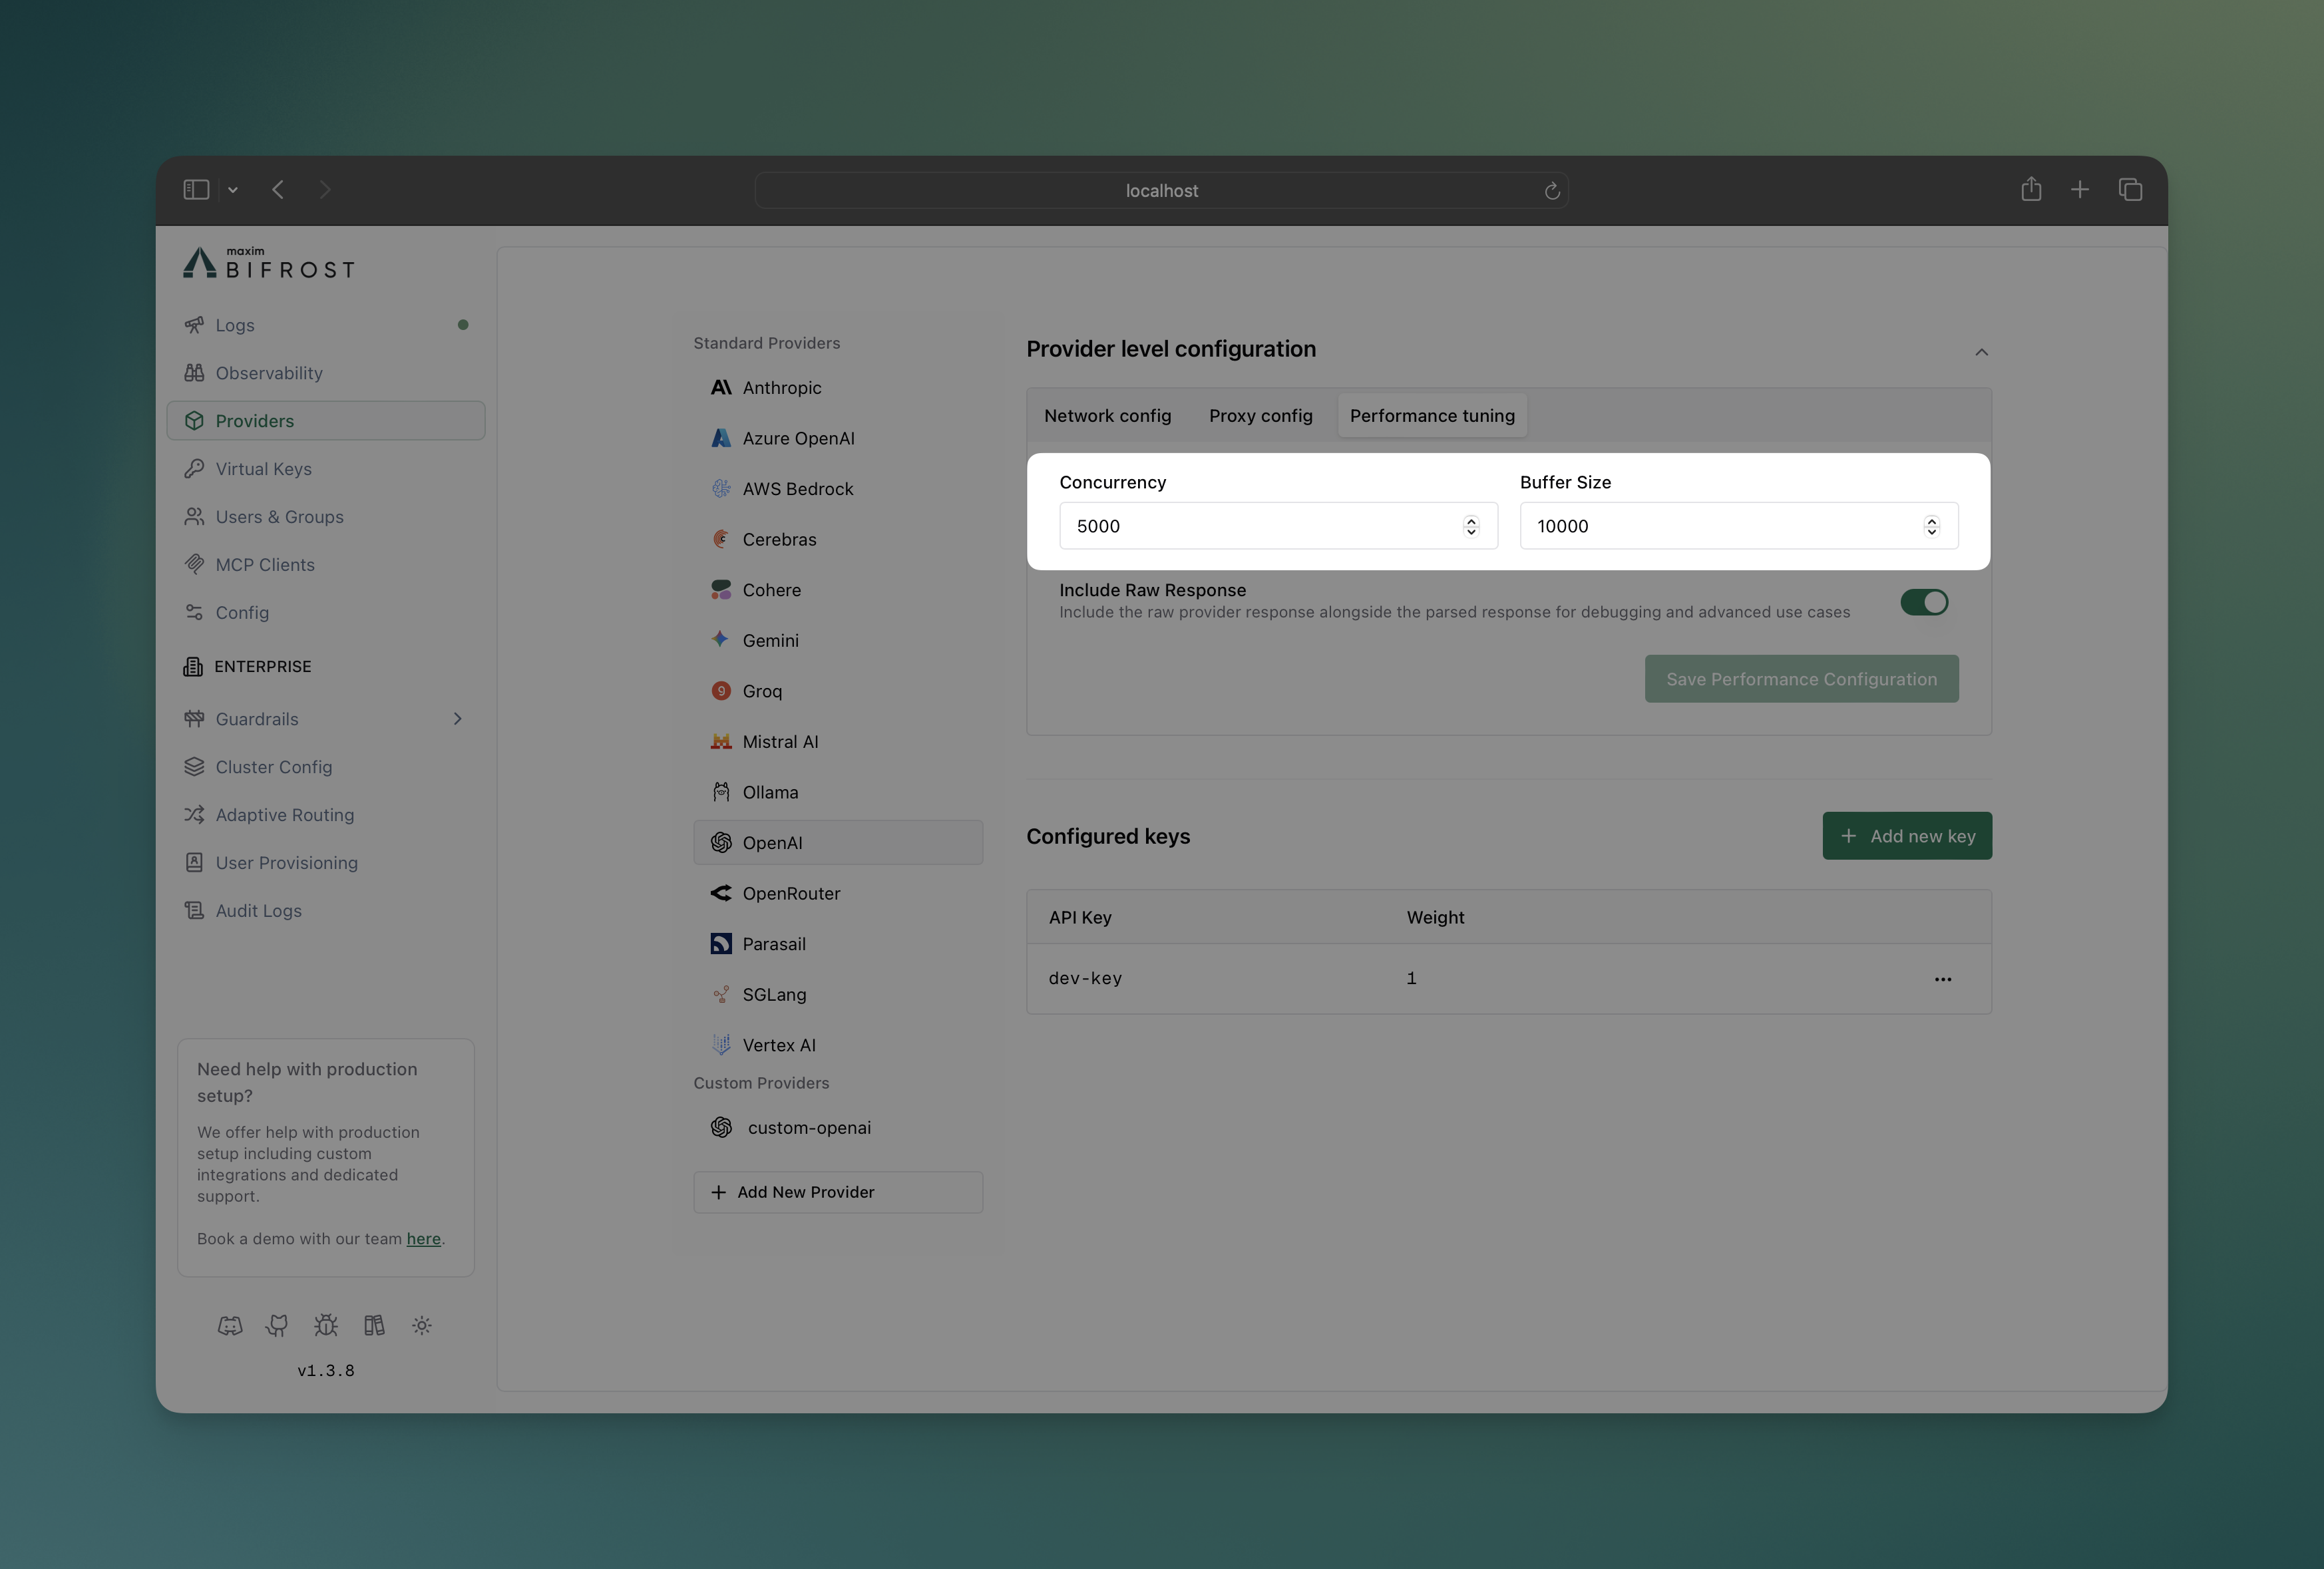Open the book a demo here link

pyautogui.click(x=424, y=1238)
